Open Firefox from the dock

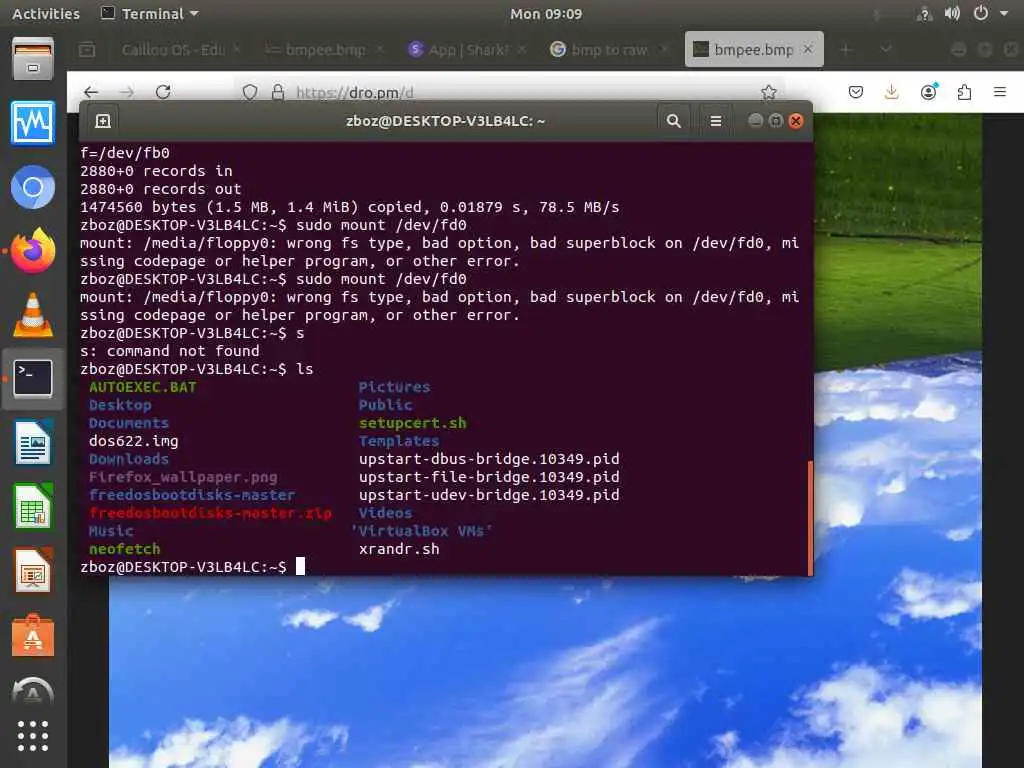point(33,251)
